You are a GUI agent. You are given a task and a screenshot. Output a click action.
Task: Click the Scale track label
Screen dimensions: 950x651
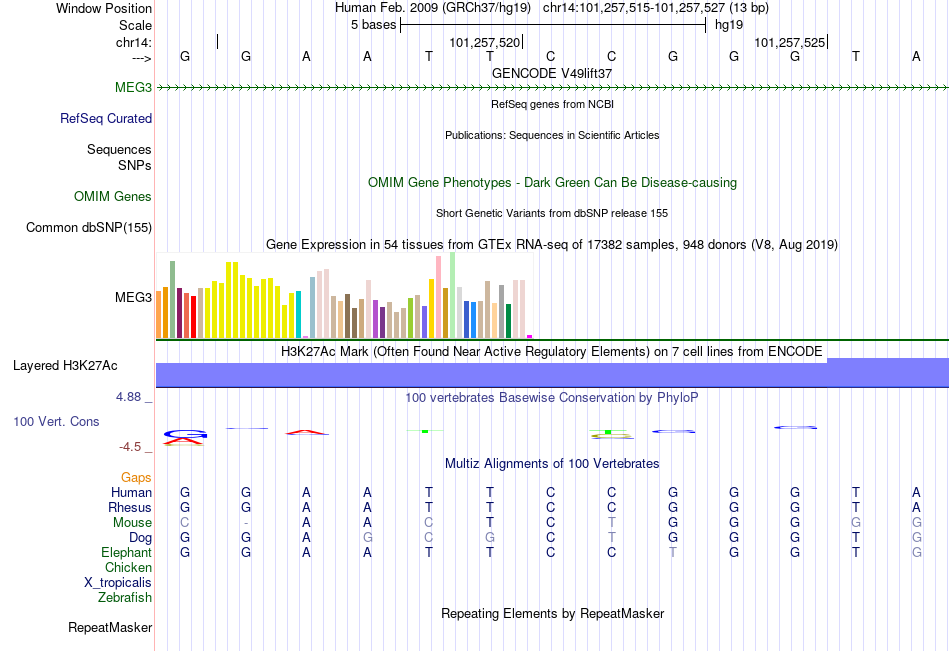[136, 25]
